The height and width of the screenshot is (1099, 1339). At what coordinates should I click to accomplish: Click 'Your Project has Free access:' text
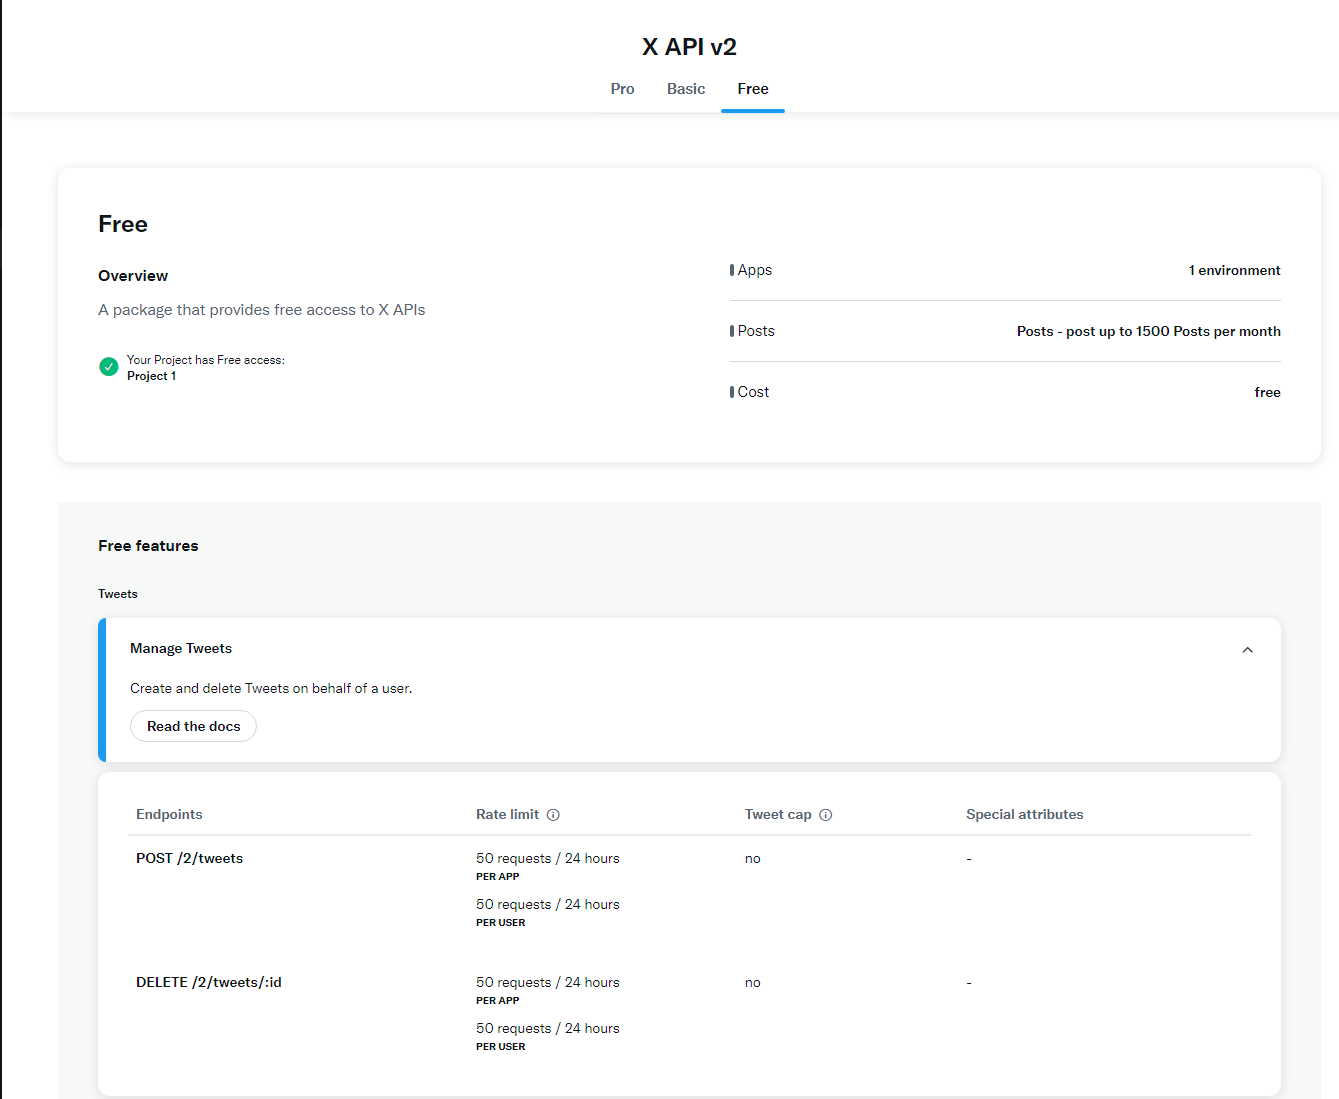[206, 360]
